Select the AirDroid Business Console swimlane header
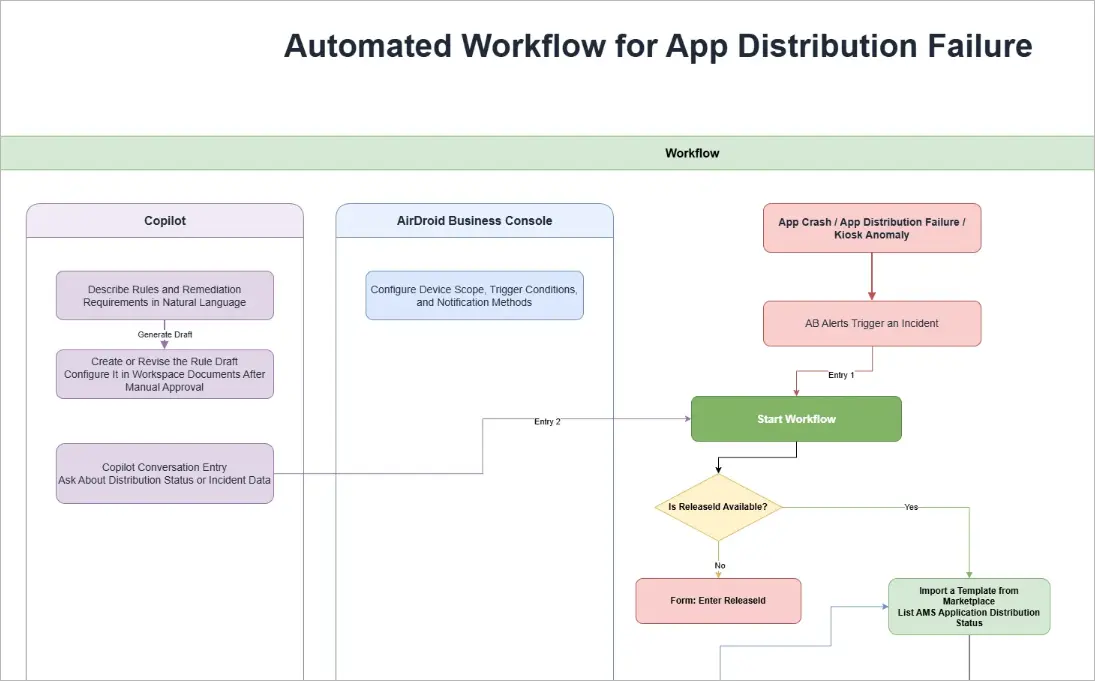Viewport: 1095px width, 681px height. pyautogui.click(x=474, y=221)
